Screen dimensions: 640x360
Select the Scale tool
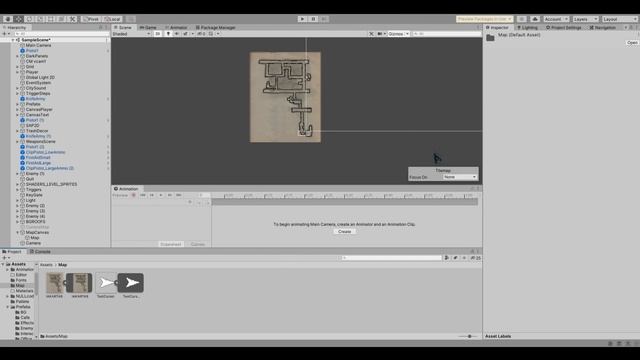click(x=40, y=19)
